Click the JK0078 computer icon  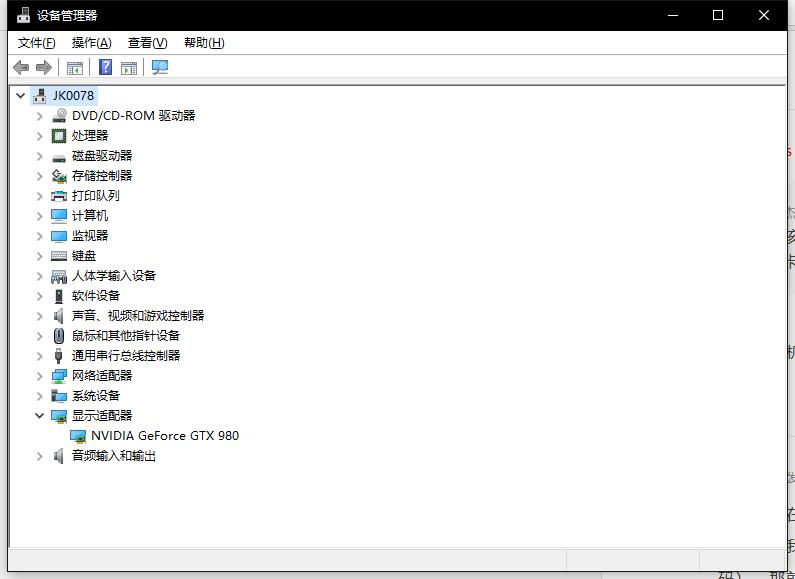coord(40,95)
